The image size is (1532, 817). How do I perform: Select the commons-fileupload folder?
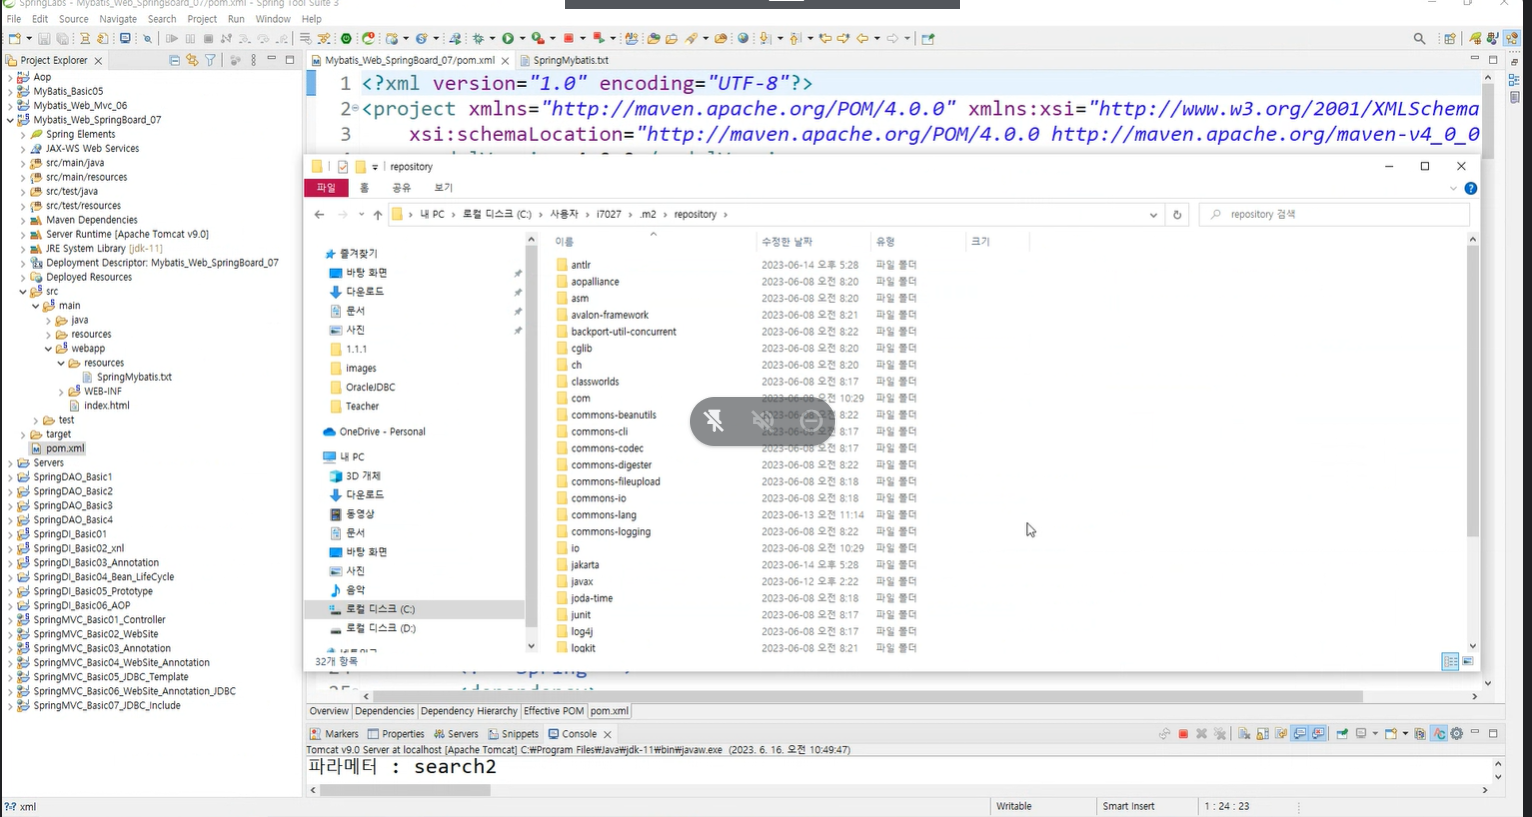[615, 482]
